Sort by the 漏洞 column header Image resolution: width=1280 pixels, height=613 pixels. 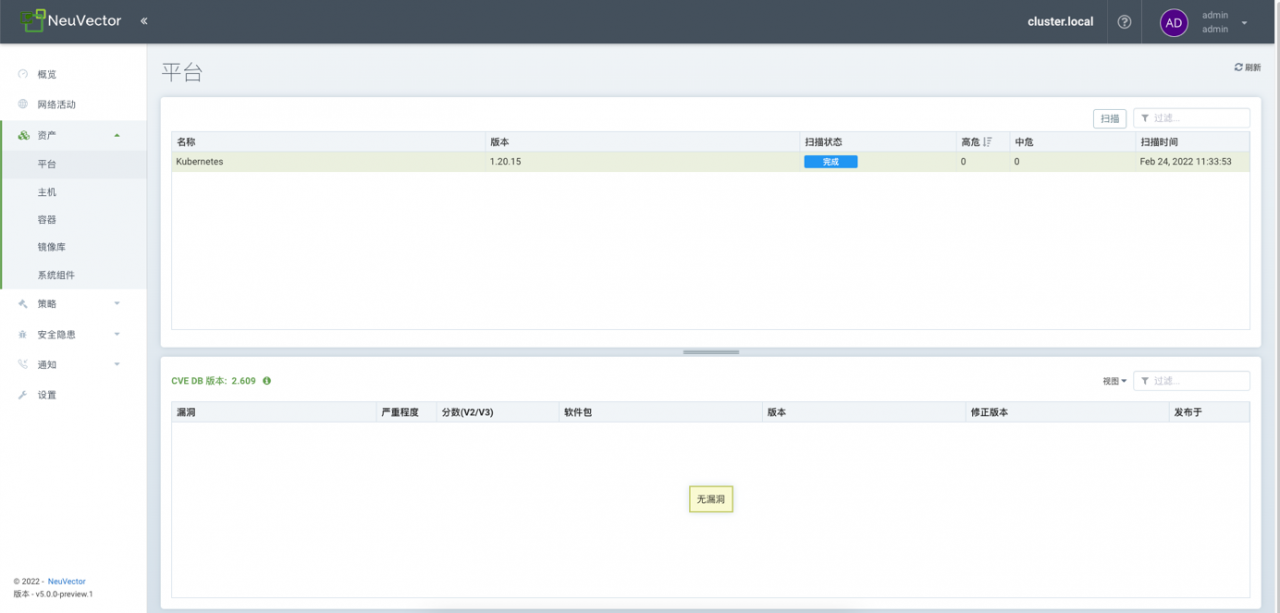[x=274, y=412]
